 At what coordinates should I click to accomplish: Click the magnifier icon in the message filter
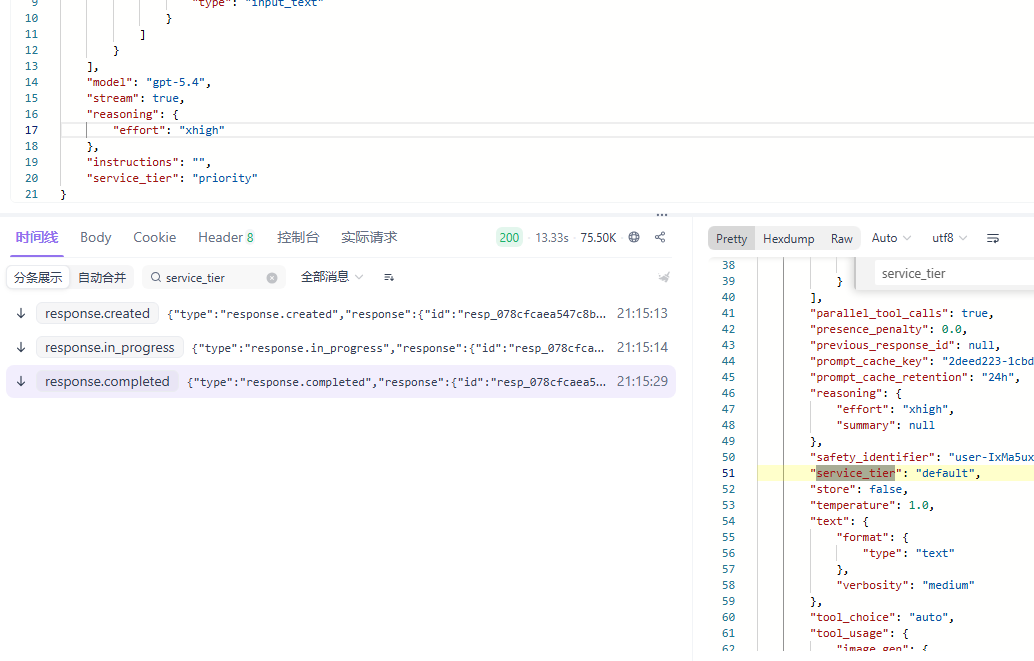156,278
